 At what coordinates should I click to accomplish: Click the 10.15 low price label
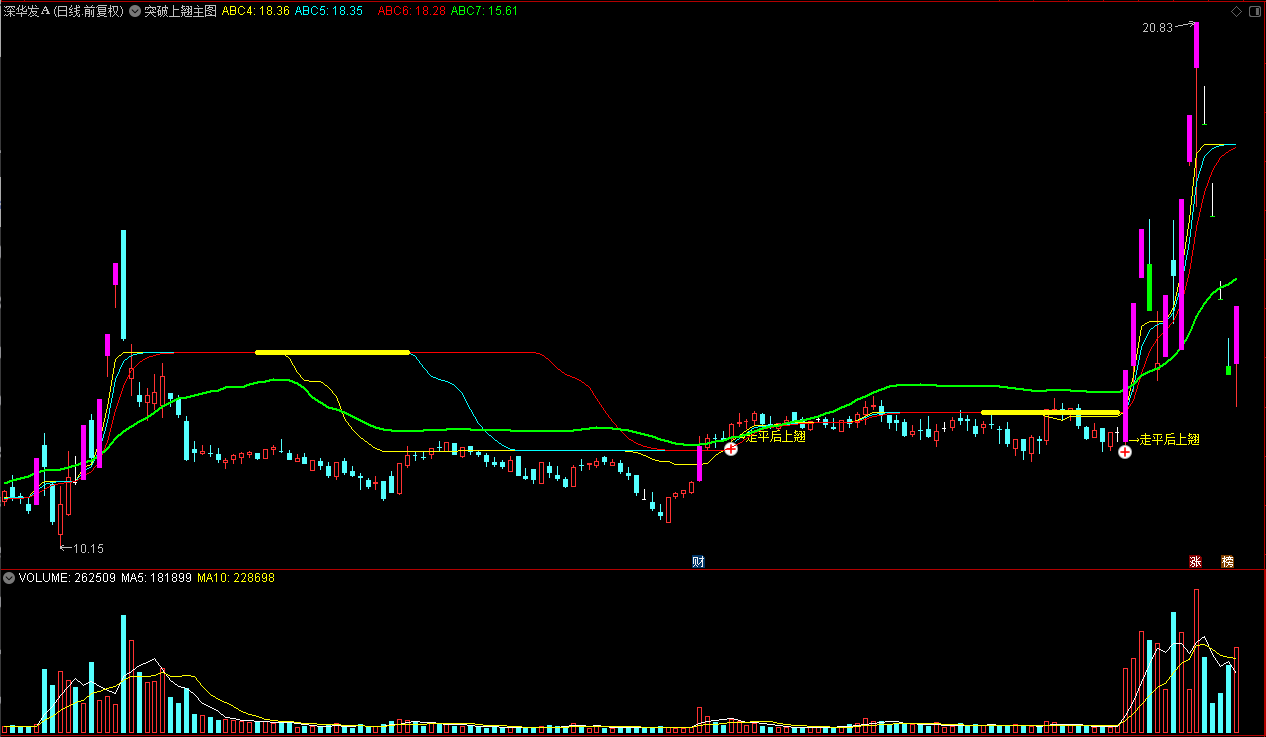(89, 548)
